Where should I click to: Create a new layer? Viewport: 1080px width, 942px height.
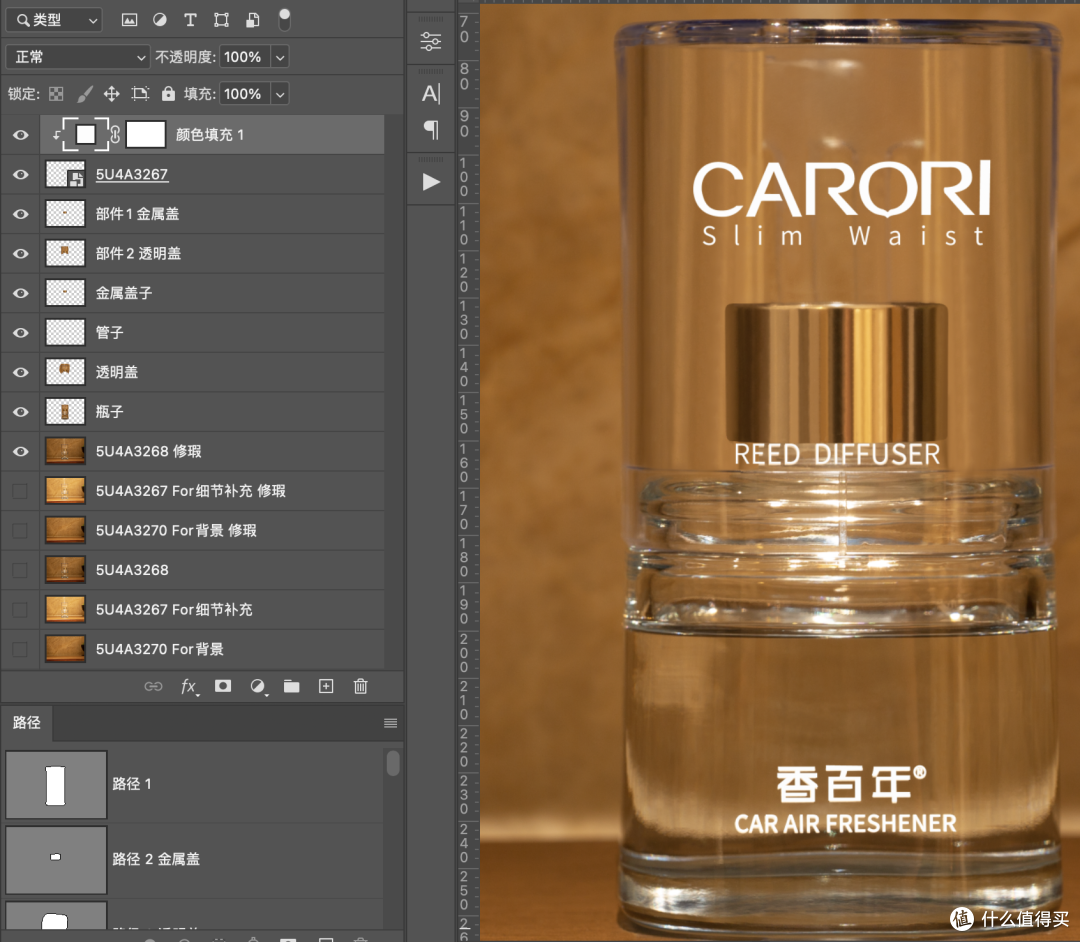[326, 686]
